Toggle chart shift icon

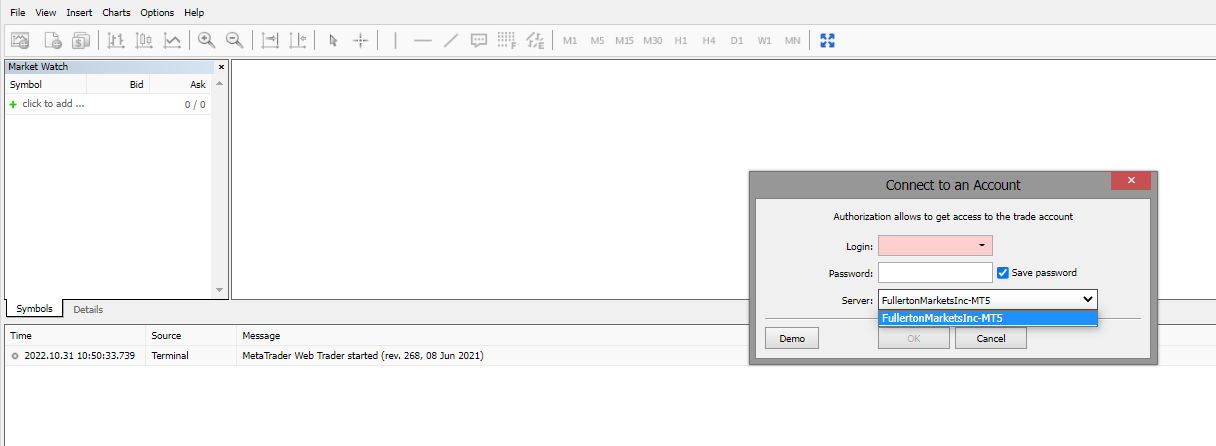(x=298, y=41)
